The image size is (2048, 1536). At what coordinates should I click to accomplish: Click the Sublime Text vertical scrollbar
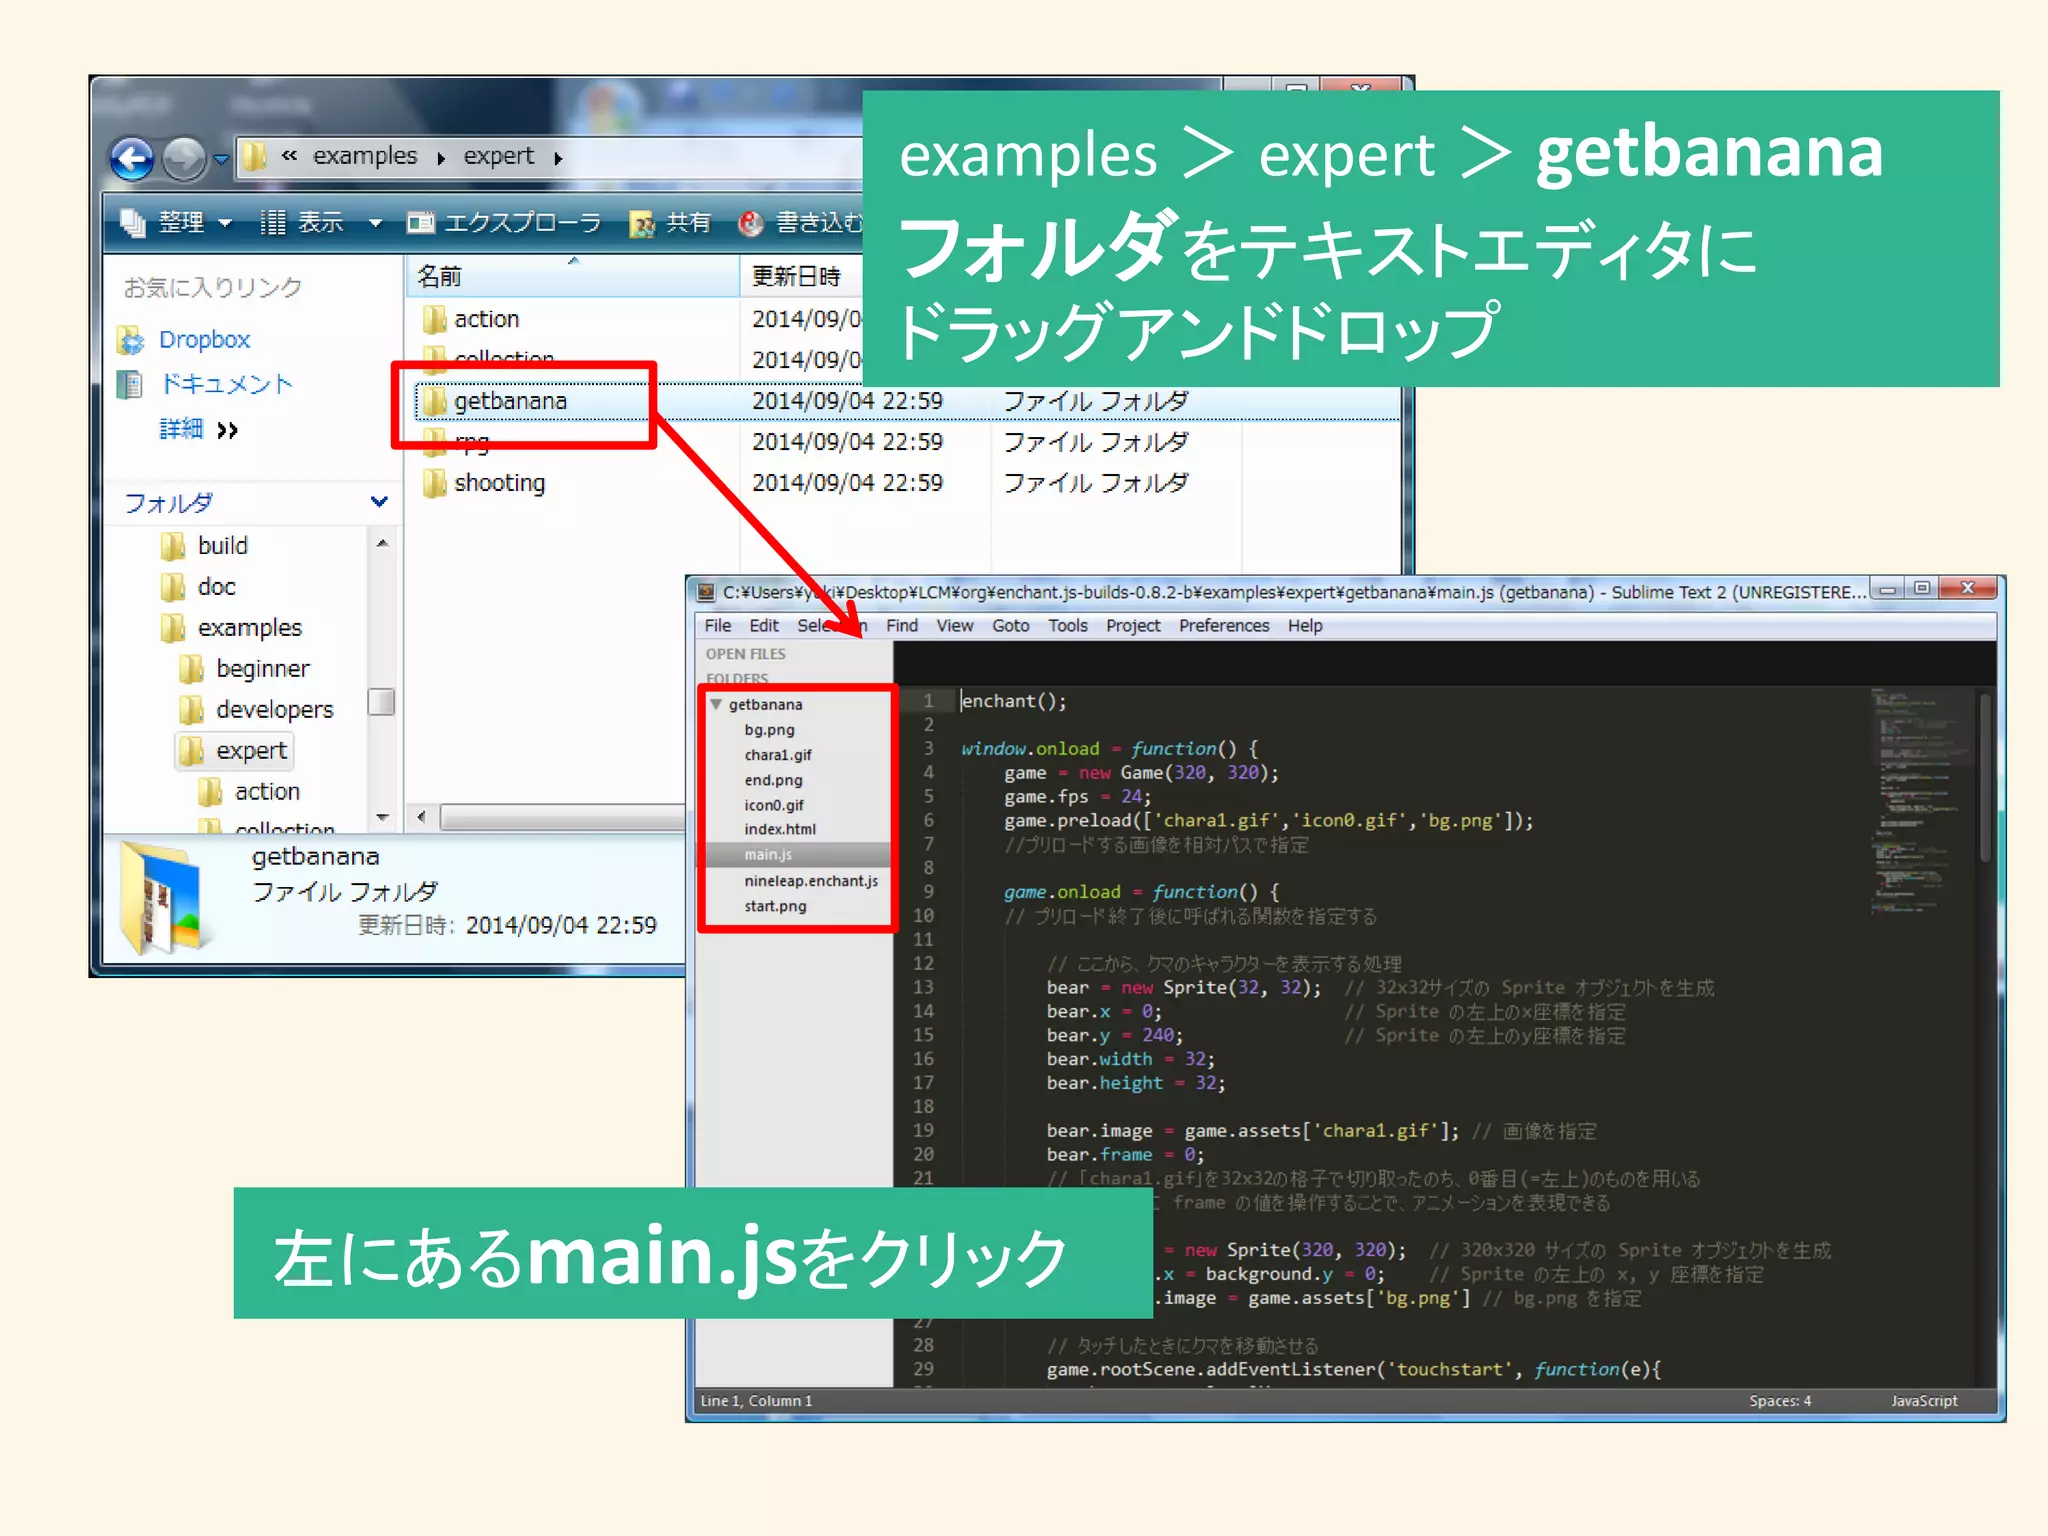(x=1985, y=778)
